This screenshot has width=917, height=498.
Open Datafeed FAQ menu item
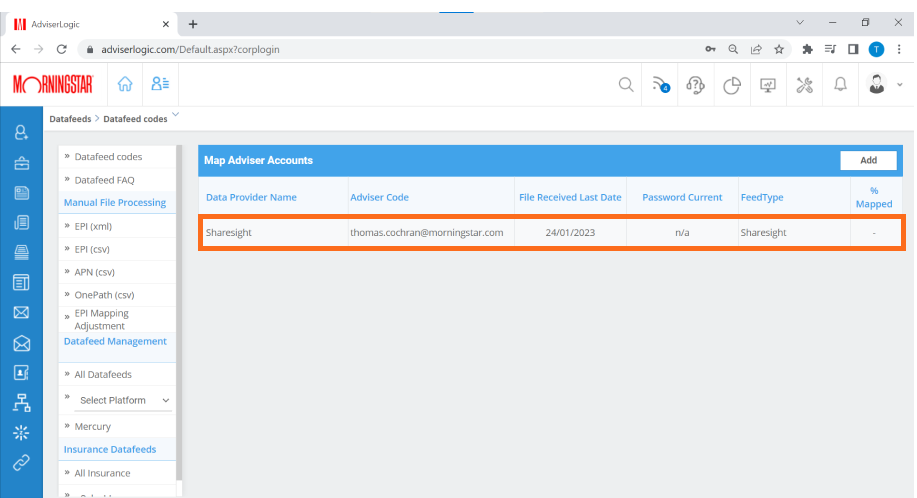click(x=104, y=180)
